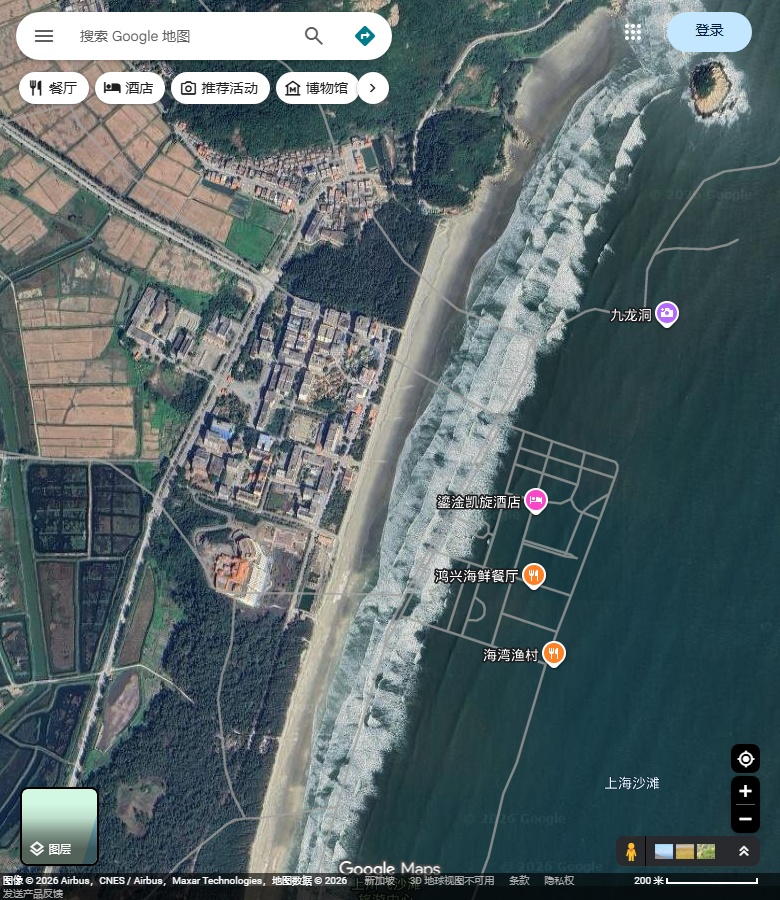Open the Google apps grid
The width and height of the screenshot is (780, 900).
(632, 32)
